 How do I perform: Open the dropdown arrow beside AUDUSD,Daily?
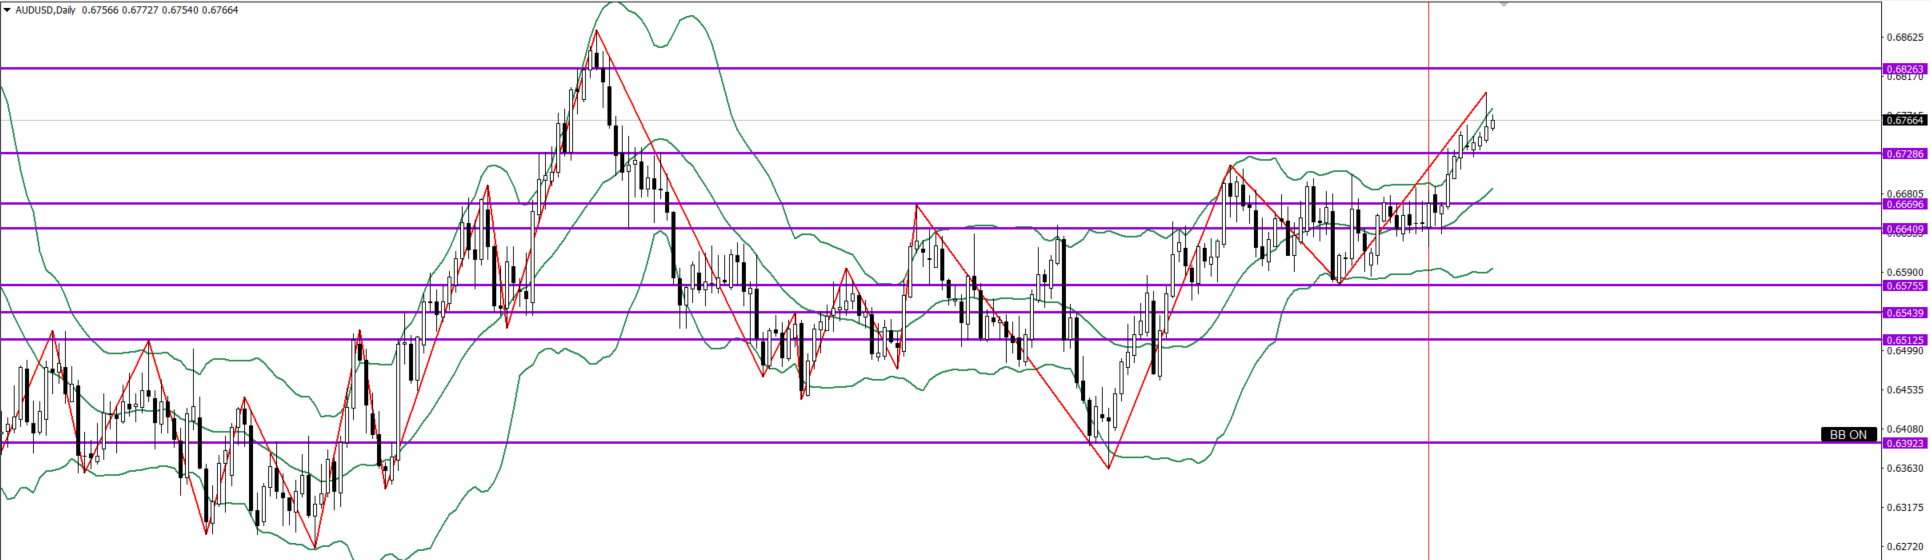7,10
